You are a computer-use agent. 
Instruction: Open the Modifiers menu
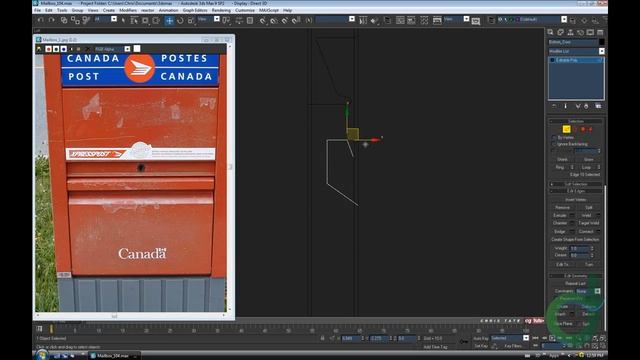128,10
